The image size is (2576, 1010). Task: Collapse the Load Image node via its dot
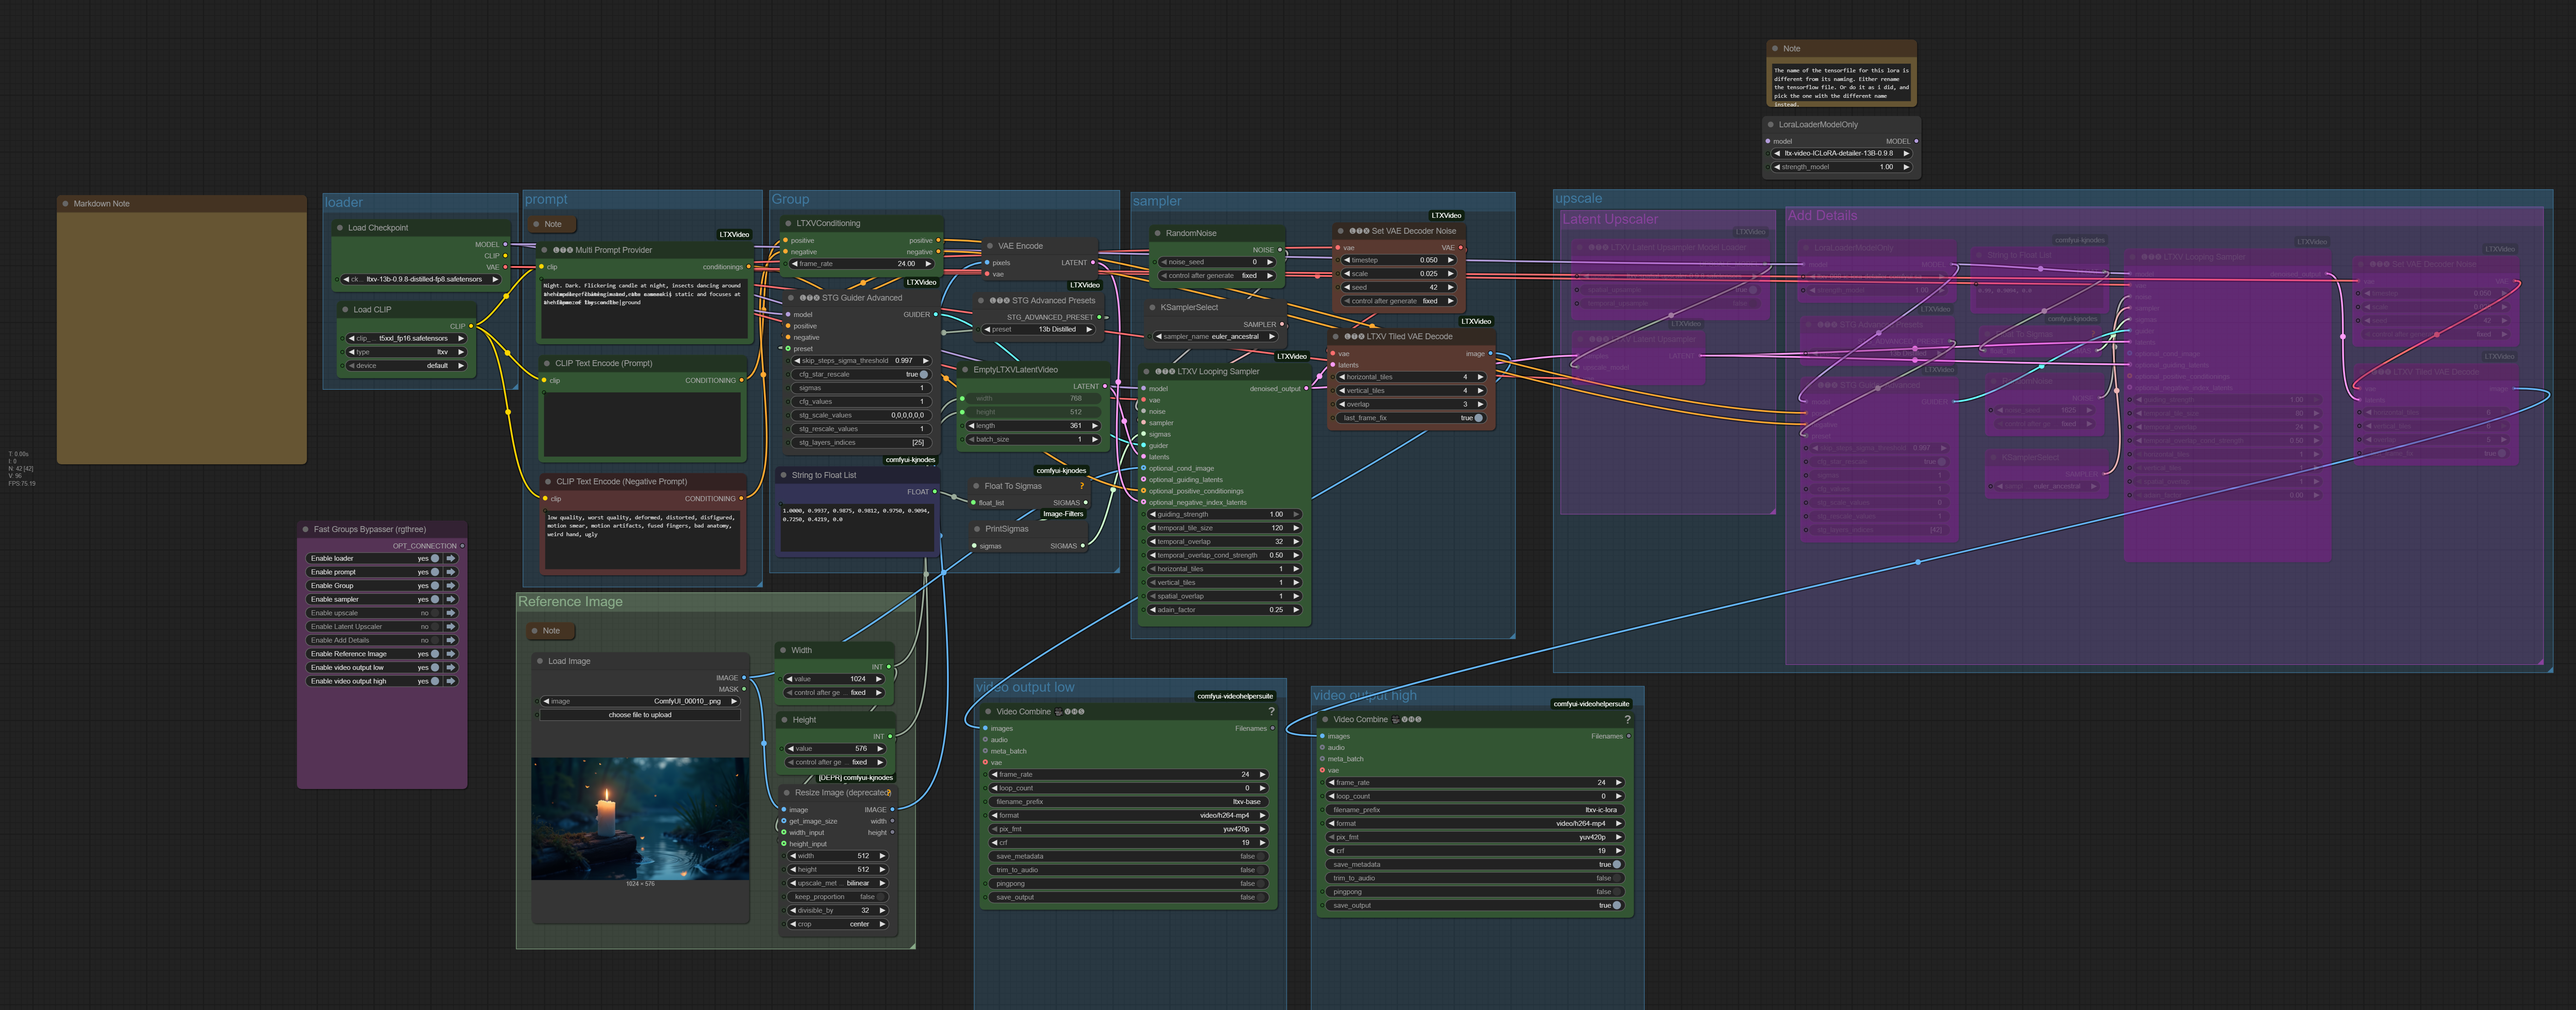point(540,661)
